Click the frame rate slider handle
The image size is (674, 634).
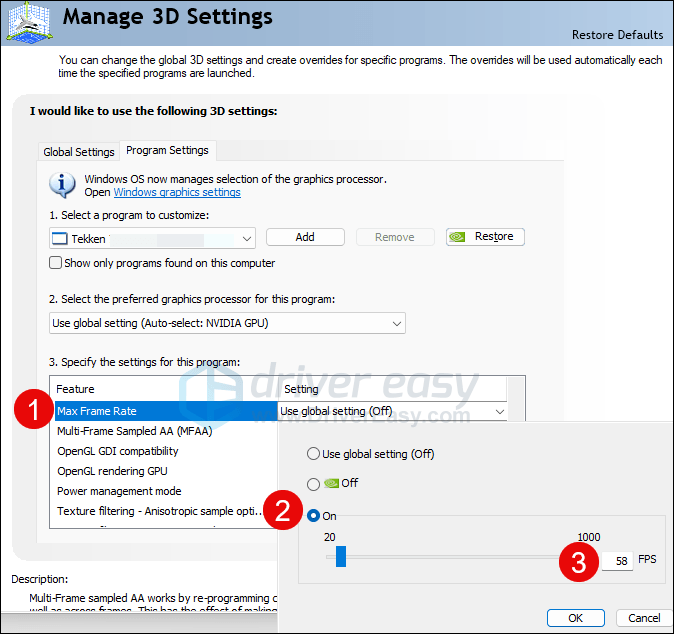pyautogui.click(x=340, y=556)
